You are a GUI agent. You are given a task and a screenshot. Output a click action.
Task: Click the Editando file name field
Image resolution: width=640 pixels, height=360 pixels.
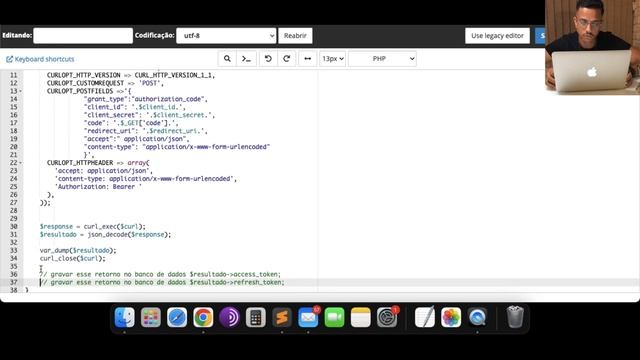pyautogui.click(x=83, y=36)
